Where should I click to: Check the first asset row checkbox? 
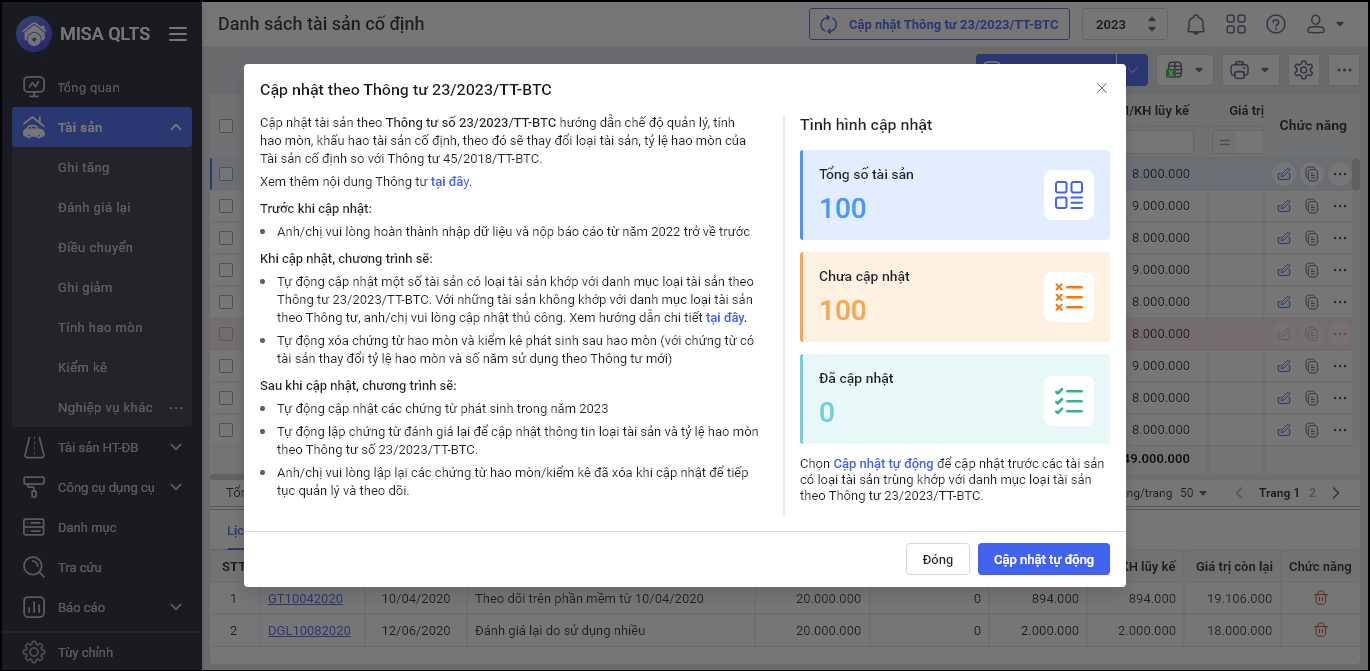click(226, 174)
